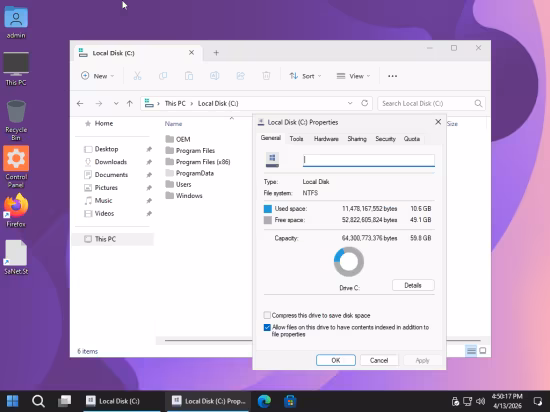Open the Sharing tab
Screen dimensions: 550x412
pyautogui.click(x=357, y=139)
